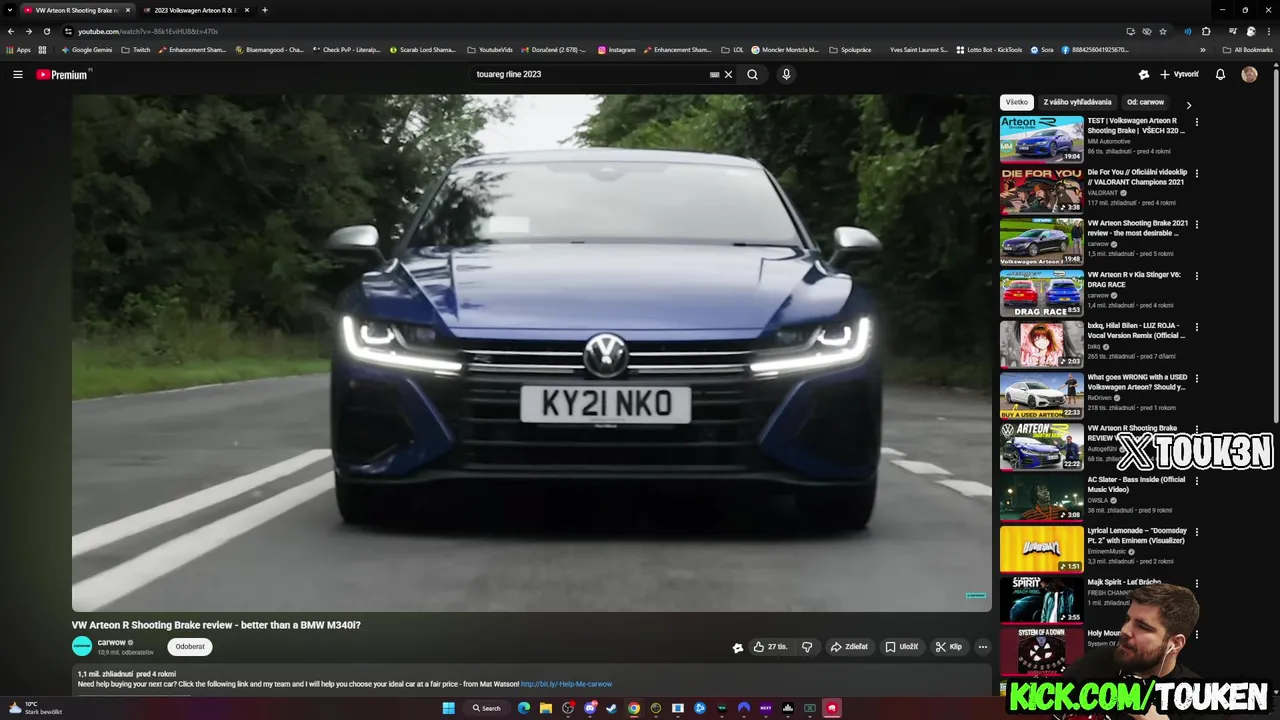Go to YouTube Premium home logo
The image size is (1280, 720).
pyautogui.click(x=62, y=74)
